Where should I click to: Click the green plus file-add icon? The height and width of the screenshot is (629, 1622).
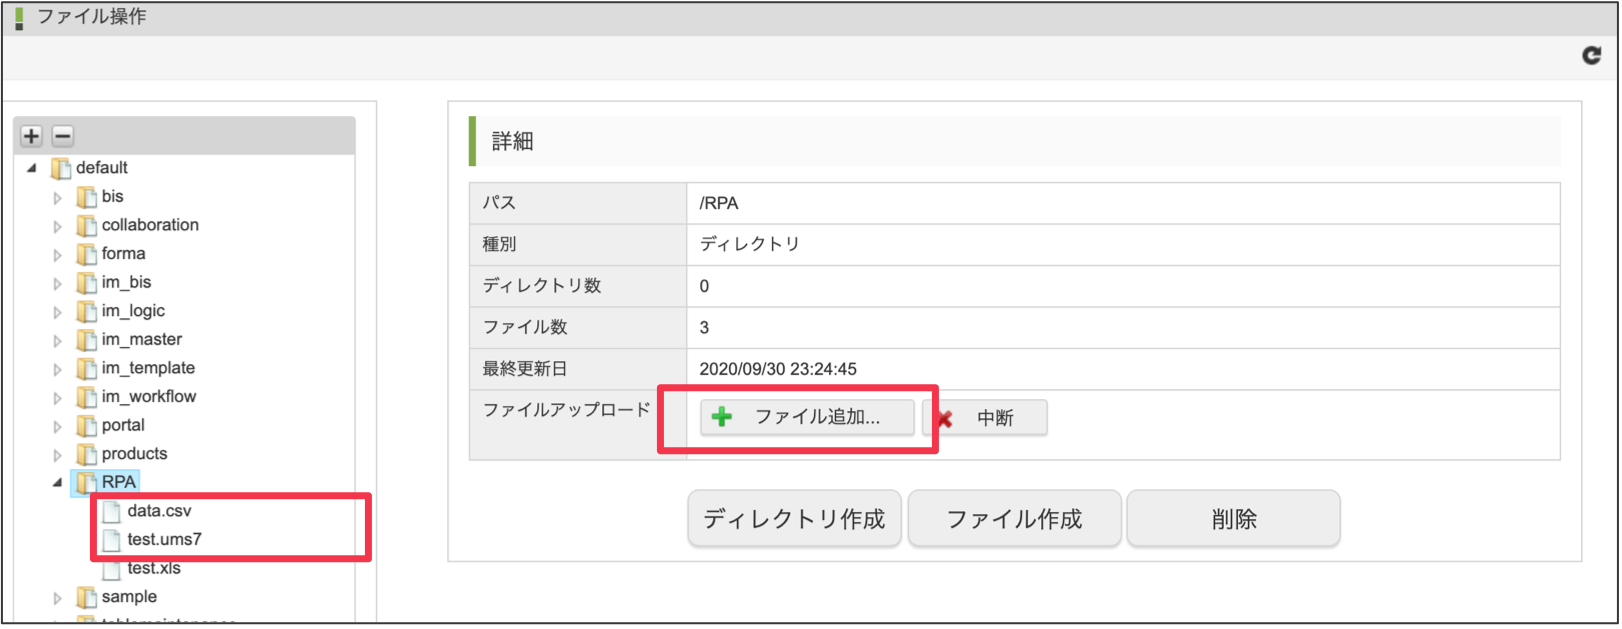click(722, 417)
